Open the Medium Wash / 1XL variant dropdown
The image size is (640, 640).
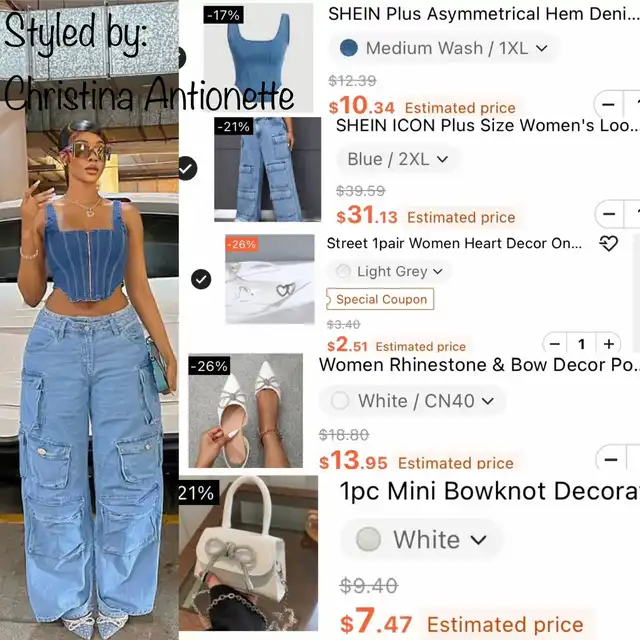444,48
